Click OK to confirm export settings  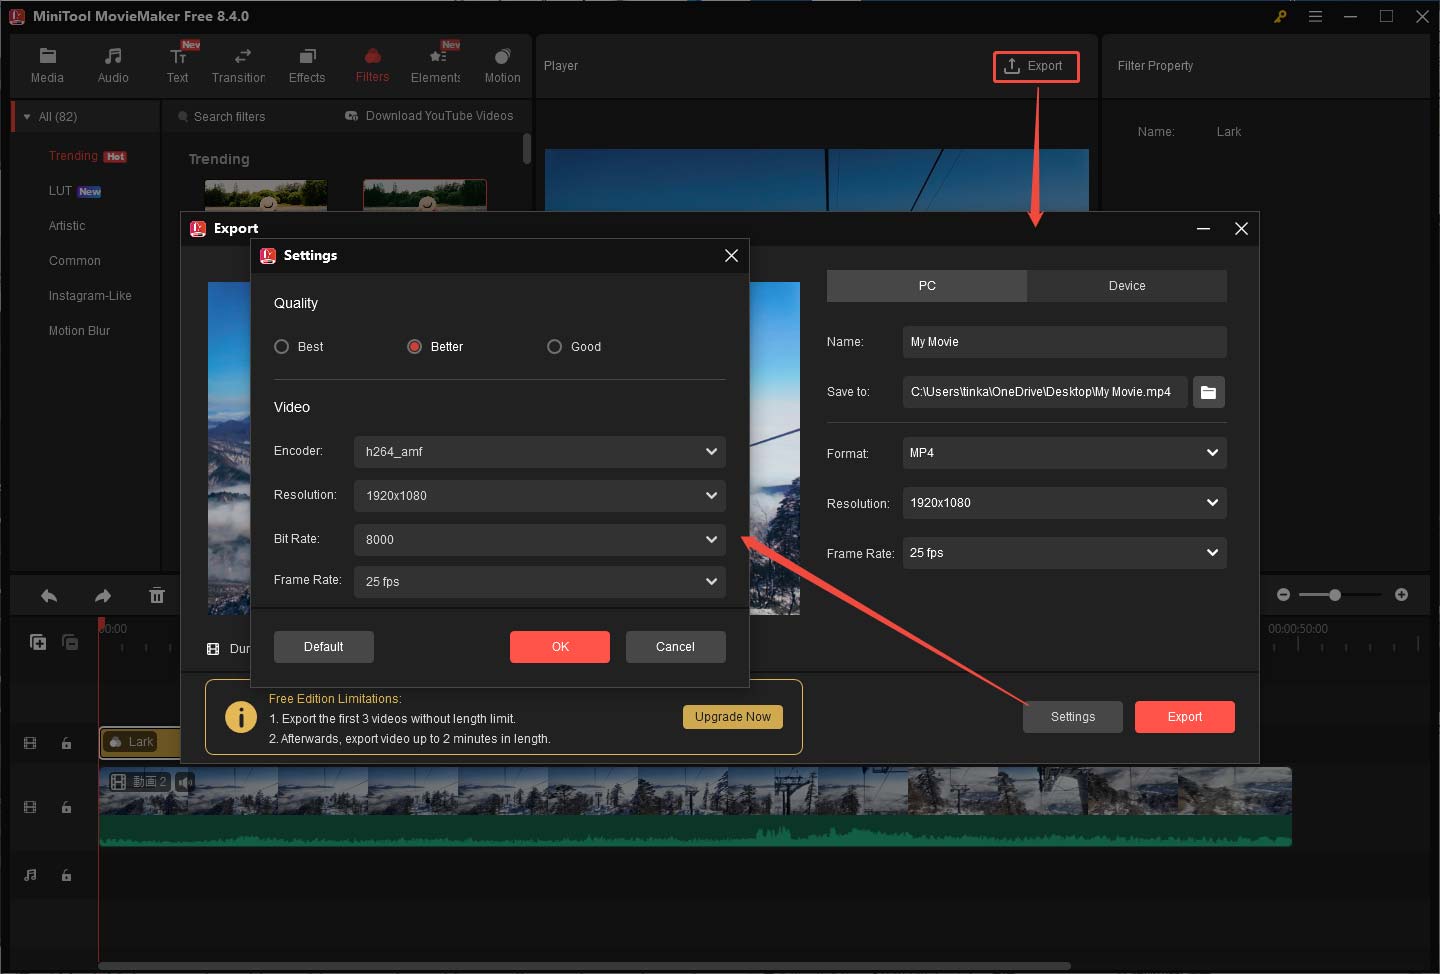point(559,646)
